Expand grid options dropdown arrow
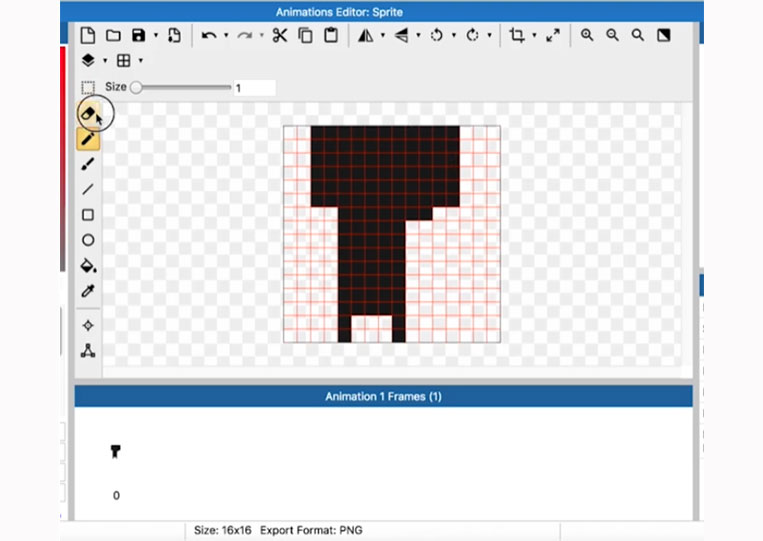 [x=141, y=60]
